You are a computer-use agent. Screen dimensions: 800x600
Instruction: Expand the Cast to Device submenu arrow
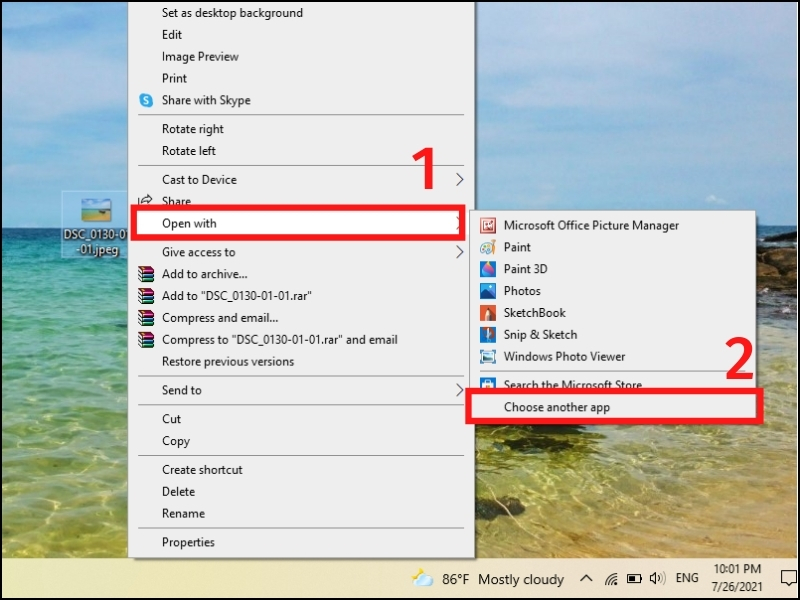click(x=460, y=180)
